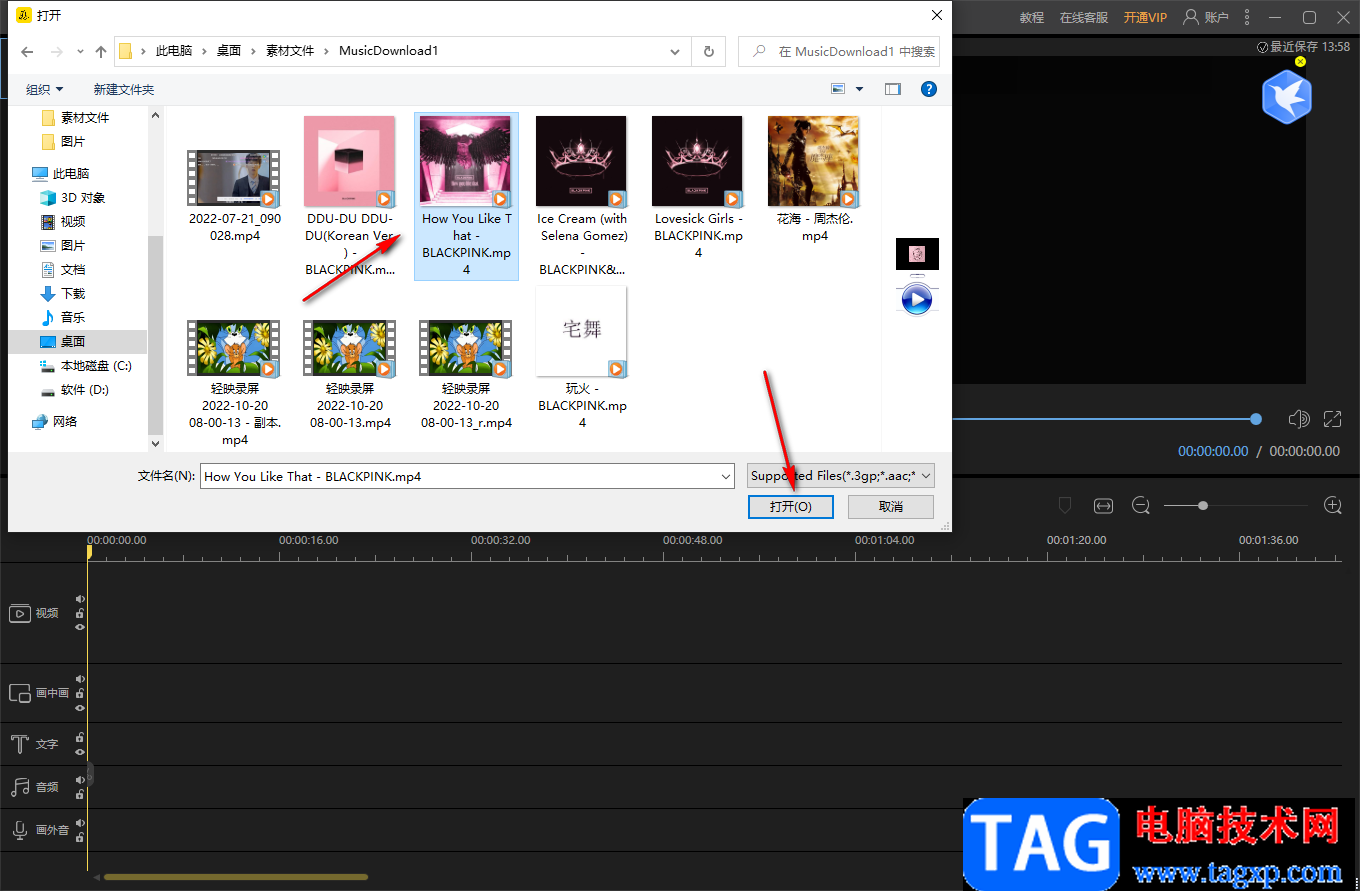Image resolution: width=1360 pixels, height=891 pixels.
Task: Click 桌面 in the address bar path
Action: (229, 51)
